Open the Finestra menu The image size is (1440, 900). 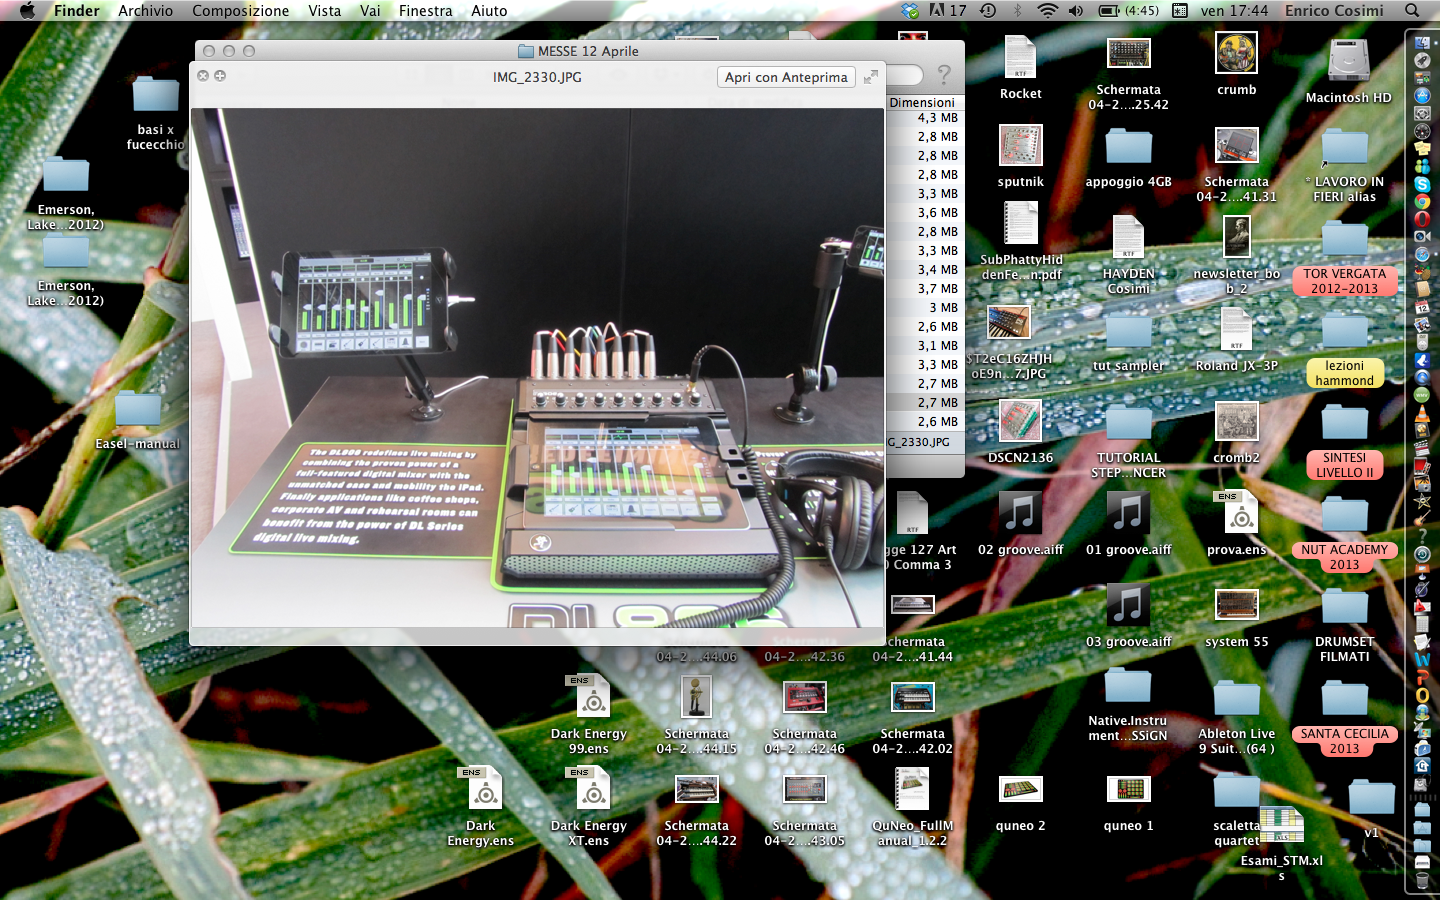click(425, 10)
